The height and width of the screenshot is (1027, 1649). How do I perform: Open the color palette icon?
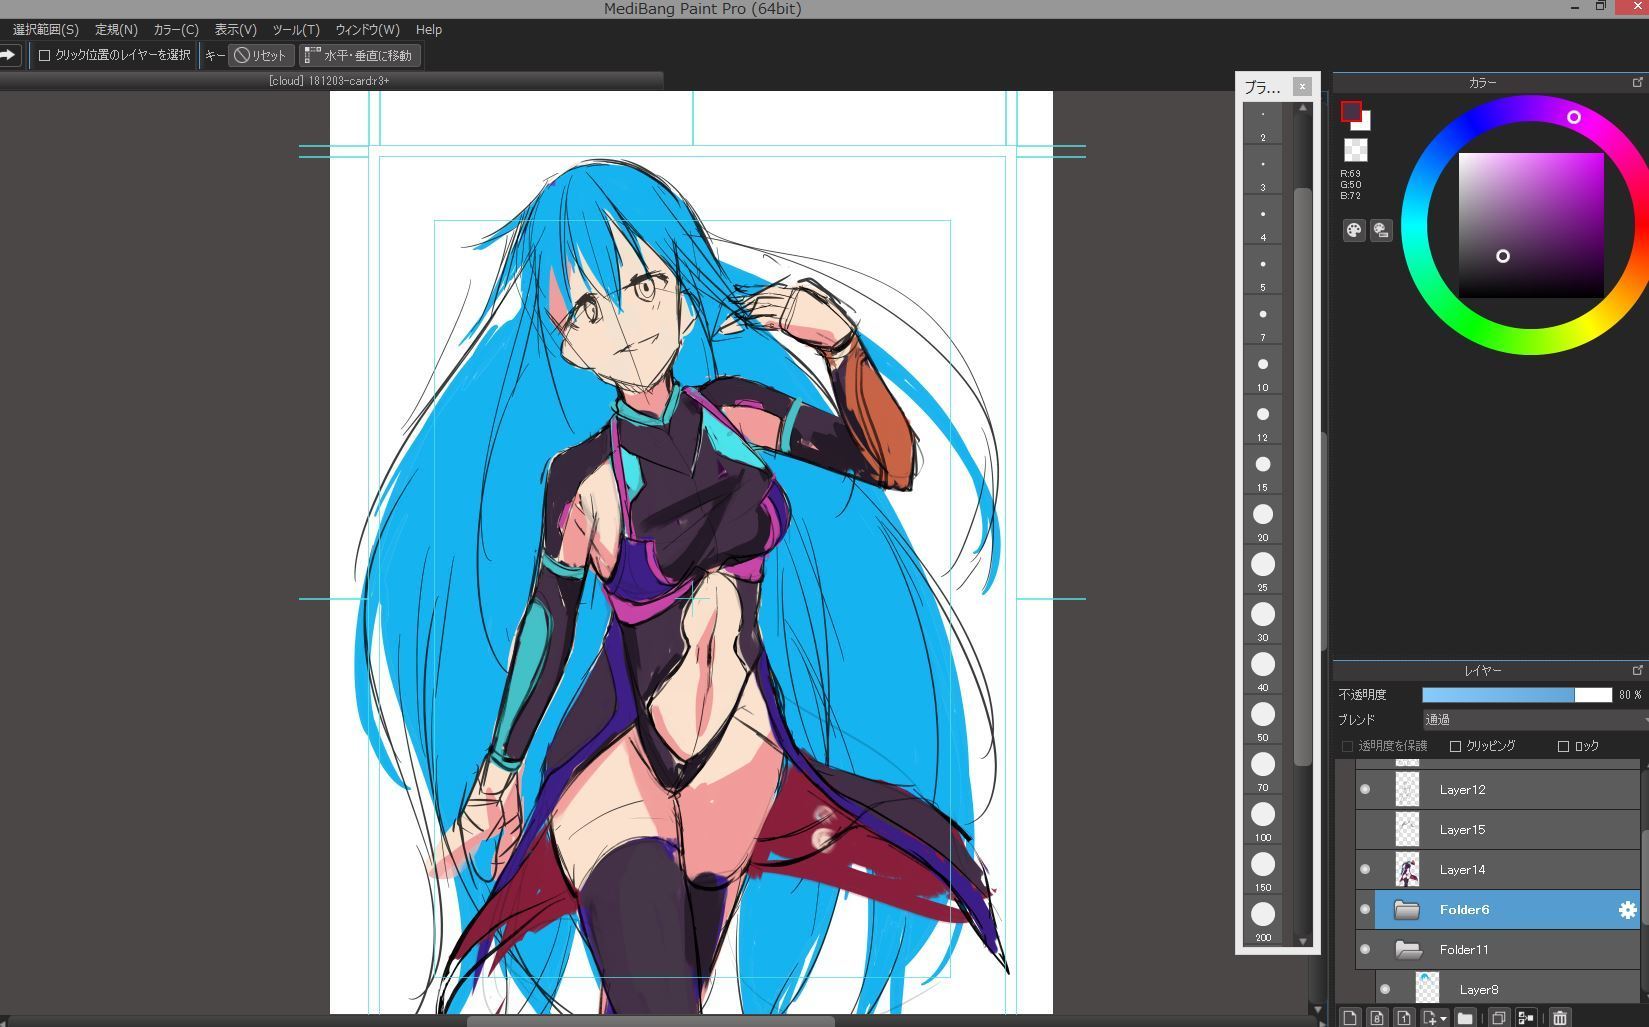tap(1353, 231)
